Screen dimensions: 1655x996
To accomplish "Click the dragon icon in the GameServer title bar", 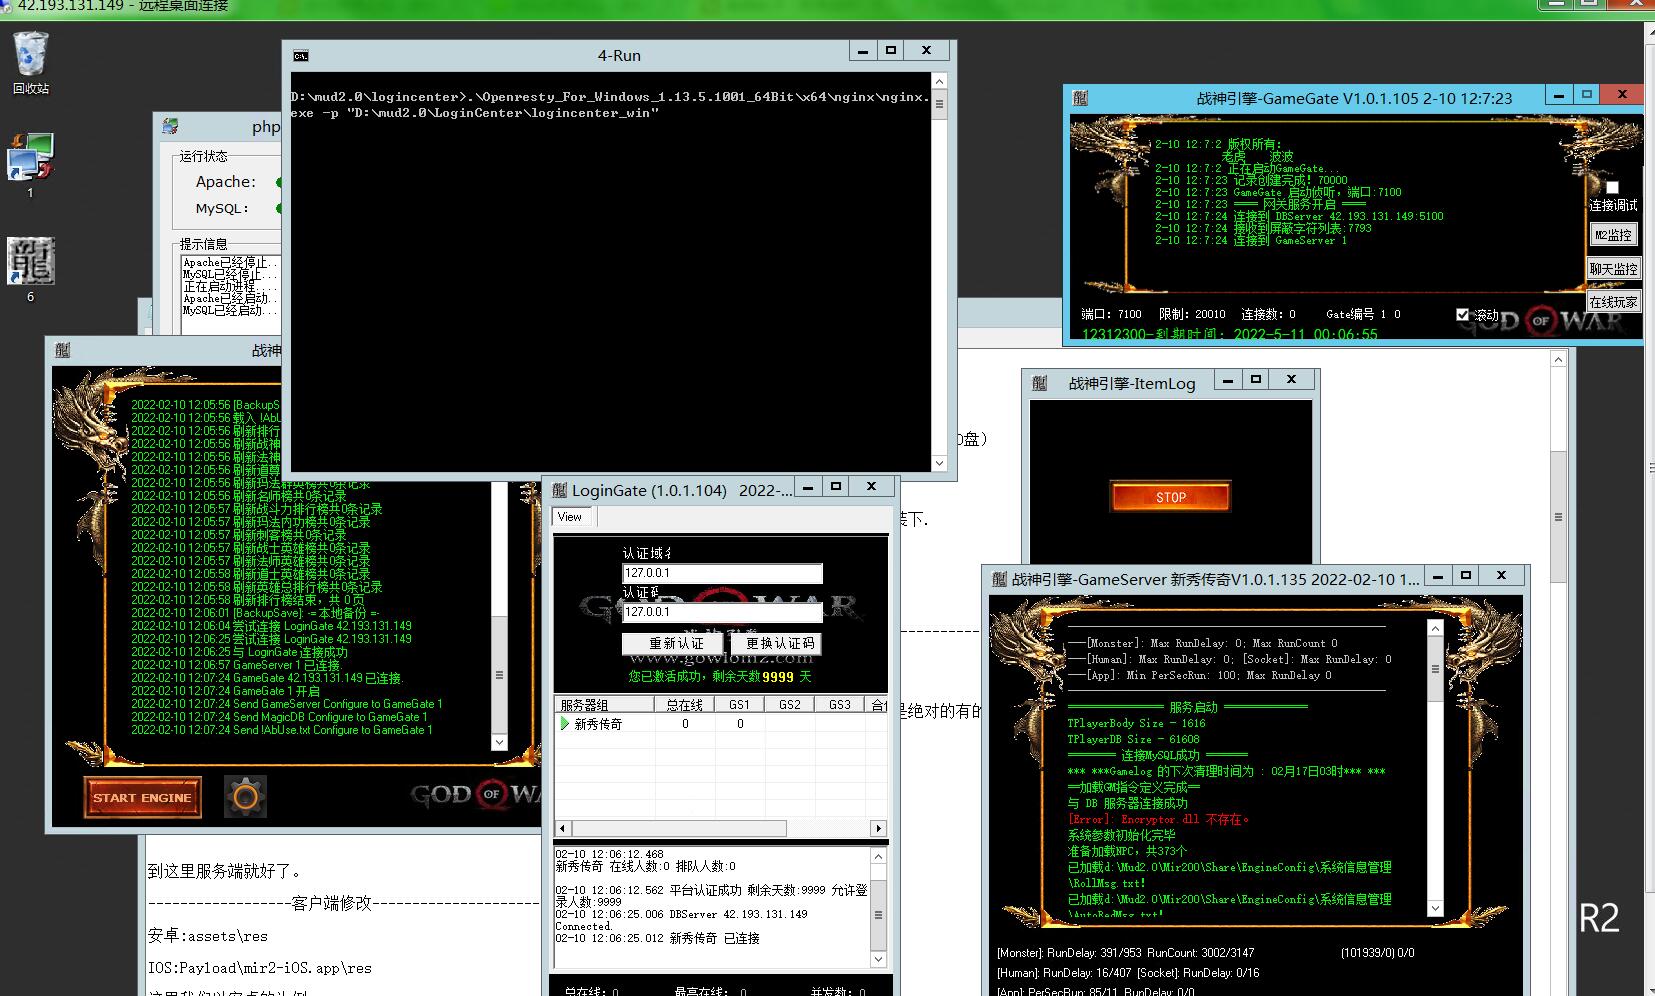I will (x=999, y=579).
